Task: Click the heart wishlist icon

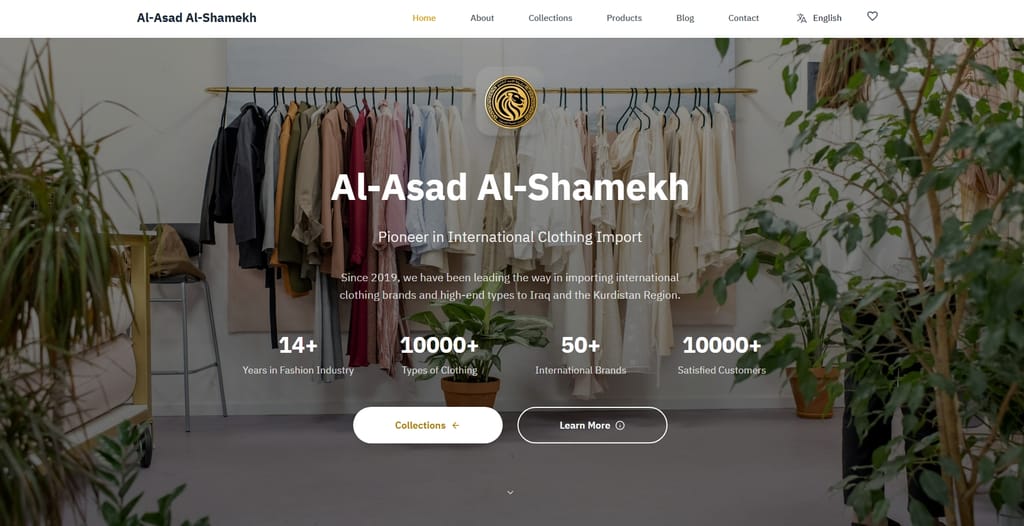Action: (872, 16)
